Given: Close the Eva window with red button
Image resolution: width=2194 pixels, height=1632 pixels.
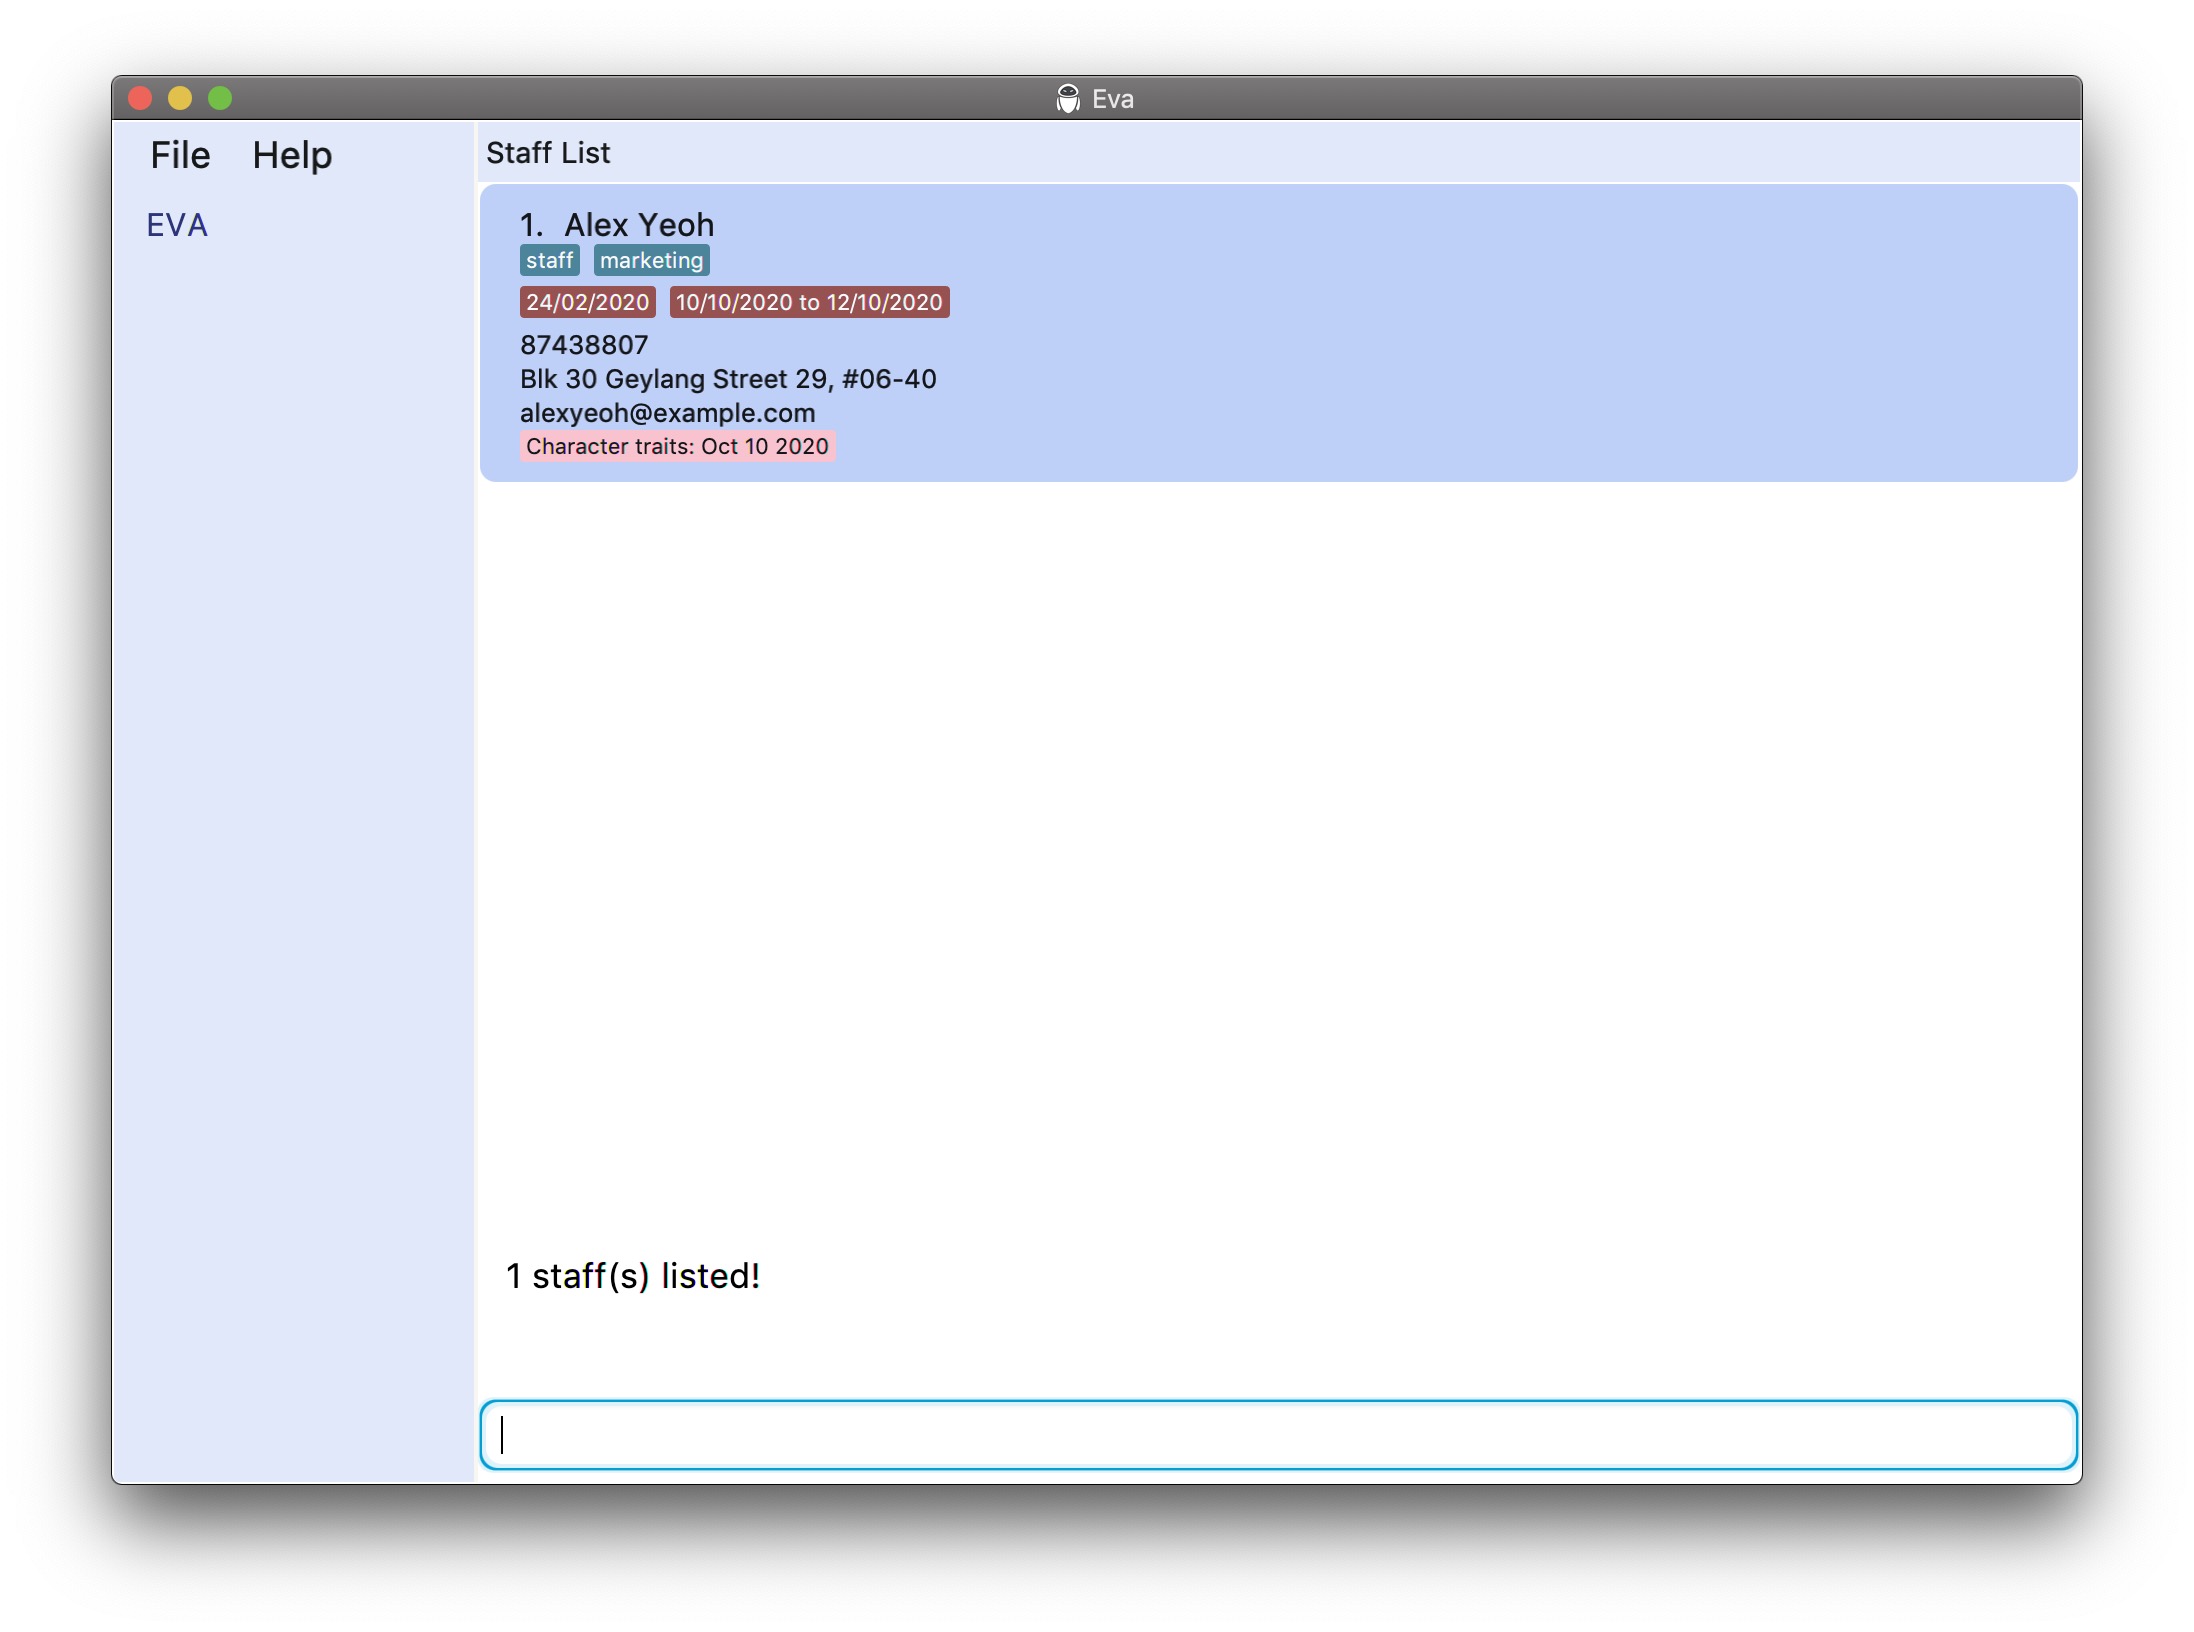Looking at the screenshot, I should point(140,98).
